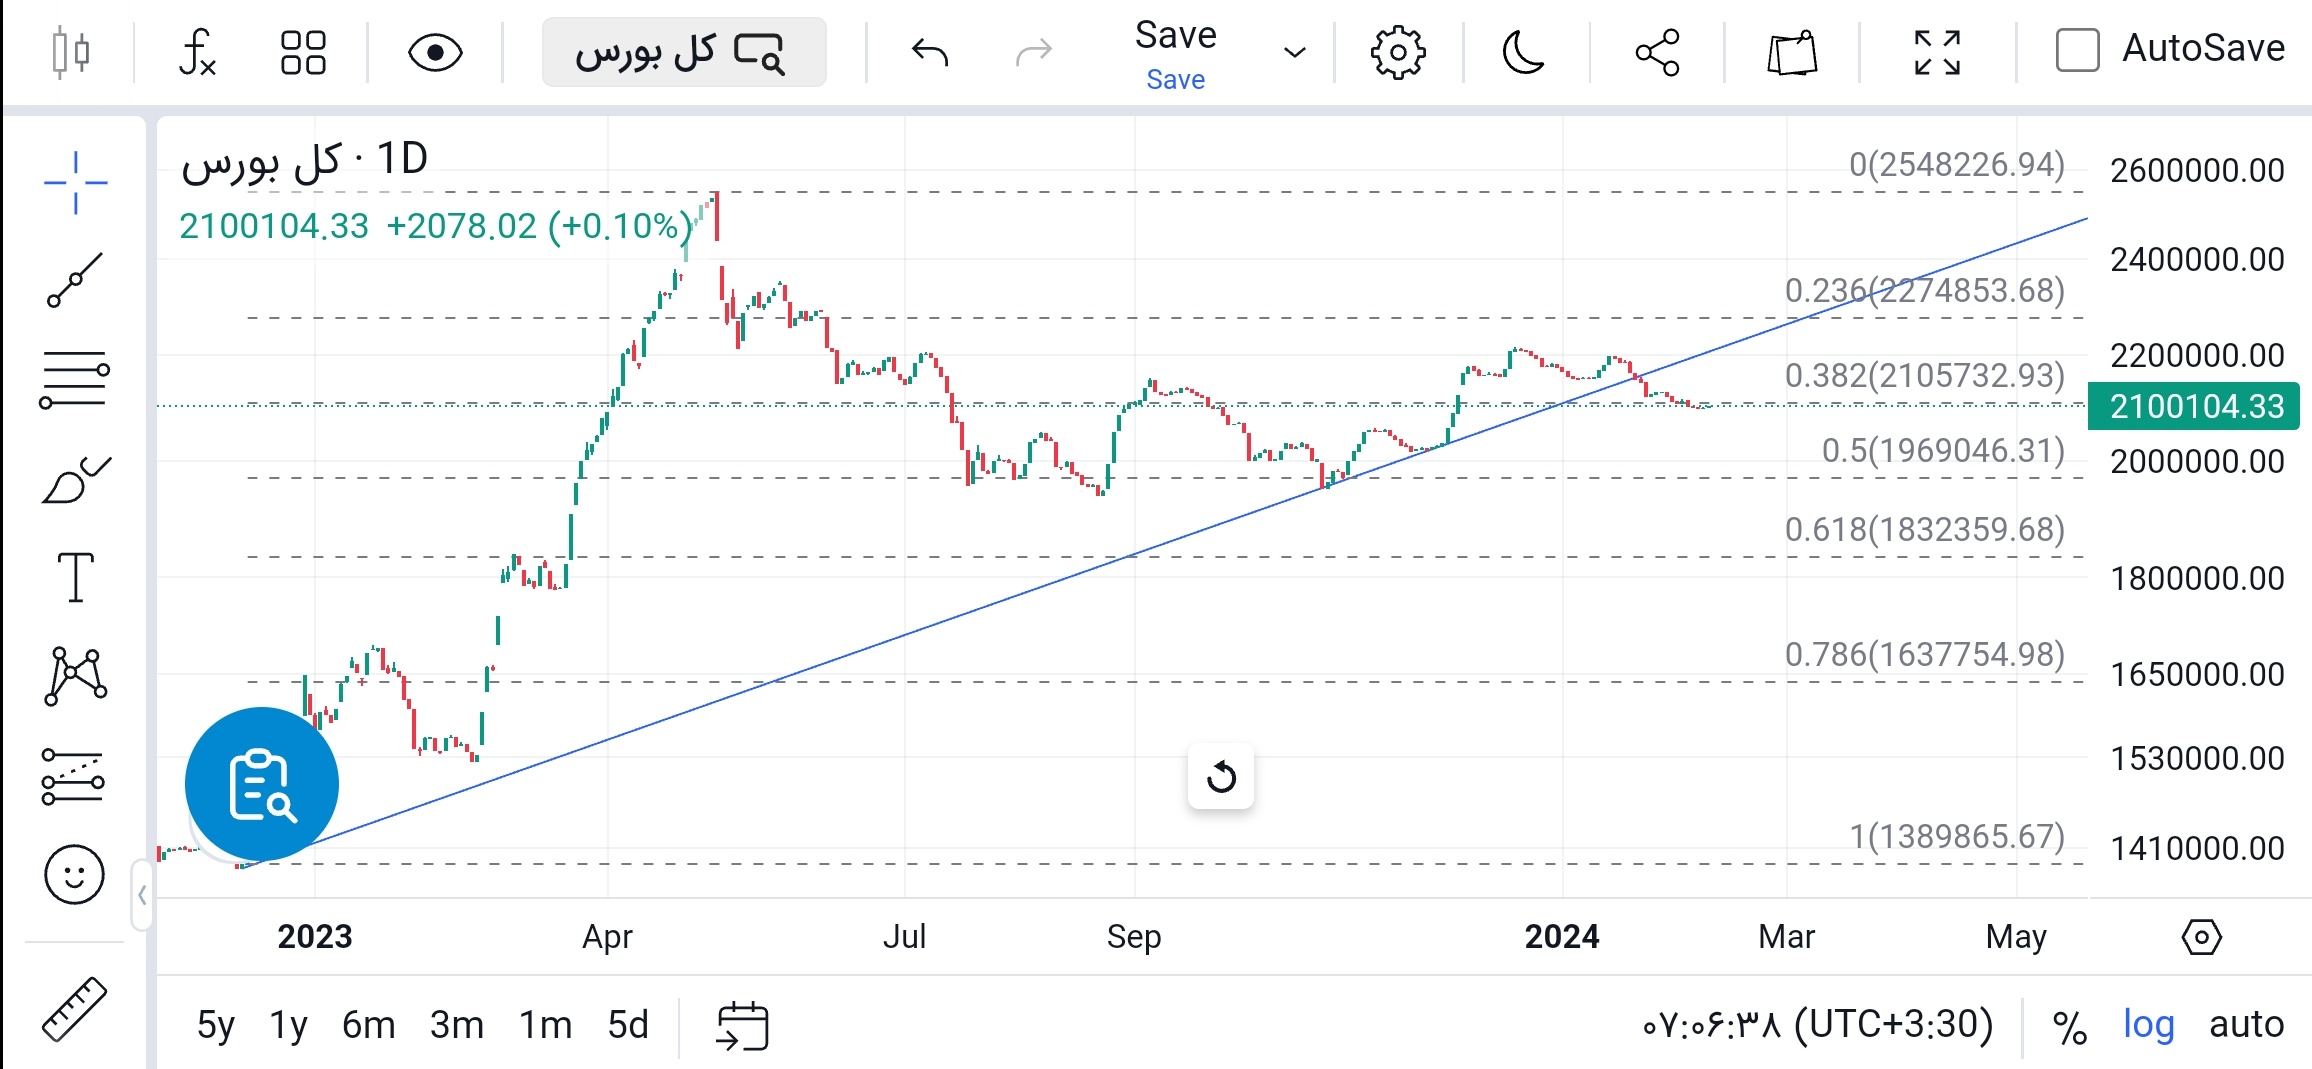This screenshot has height=1069, width=2312.
Task: Undo the last chart action
Action: pos(929,52)
